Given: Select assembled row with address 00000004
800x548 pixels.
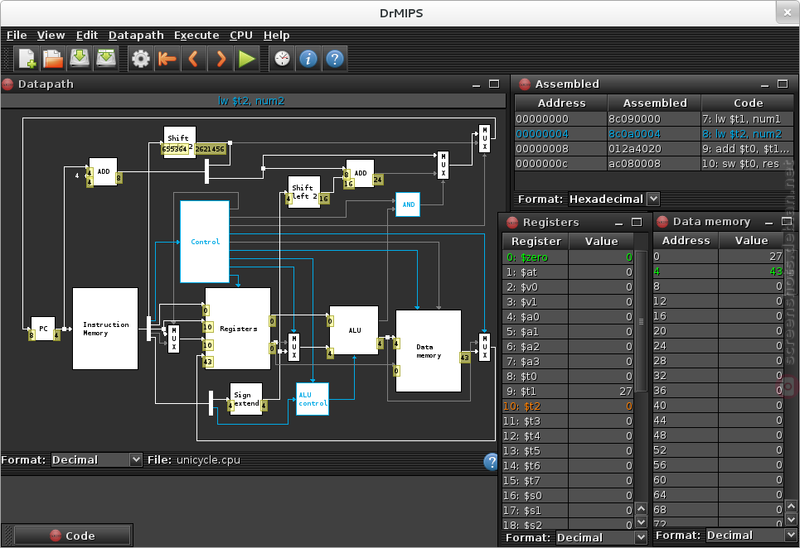Looking at the screenshot, I should click(654, 134).
